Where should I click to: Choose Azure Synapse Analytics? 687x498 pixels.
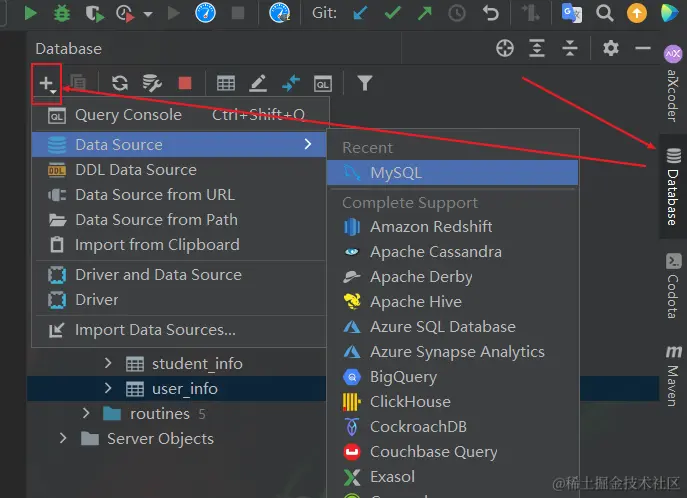(x=453, y=352)
